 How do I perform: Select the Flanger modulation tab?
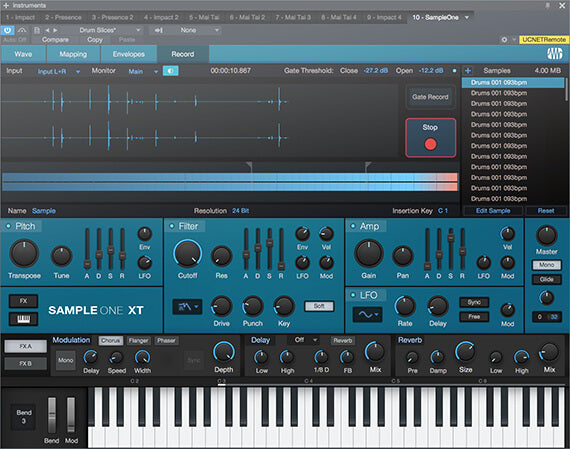click(138, 341)
